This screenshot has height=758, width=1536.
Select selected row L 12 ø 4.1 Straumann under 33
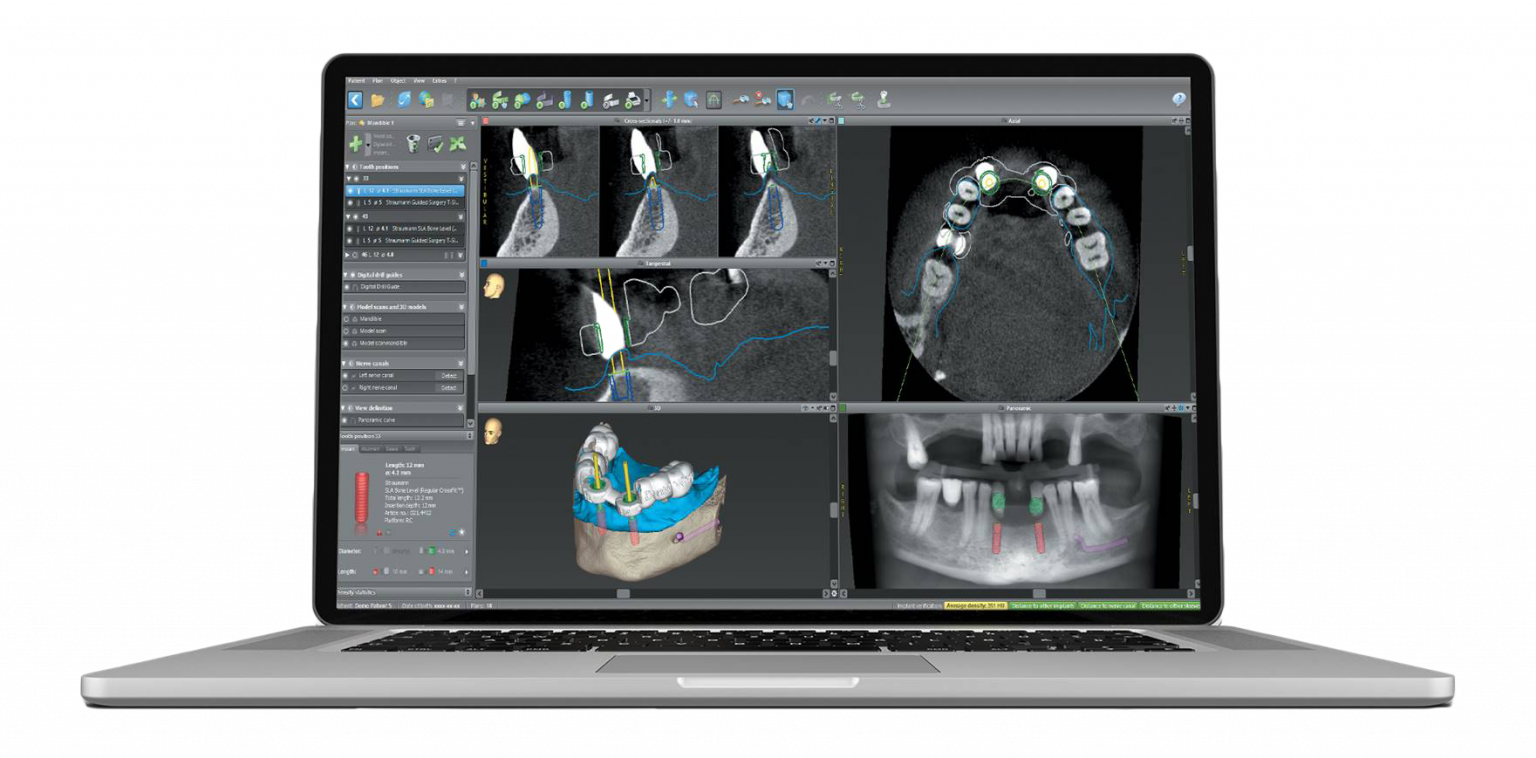click(x=405, y=190)
